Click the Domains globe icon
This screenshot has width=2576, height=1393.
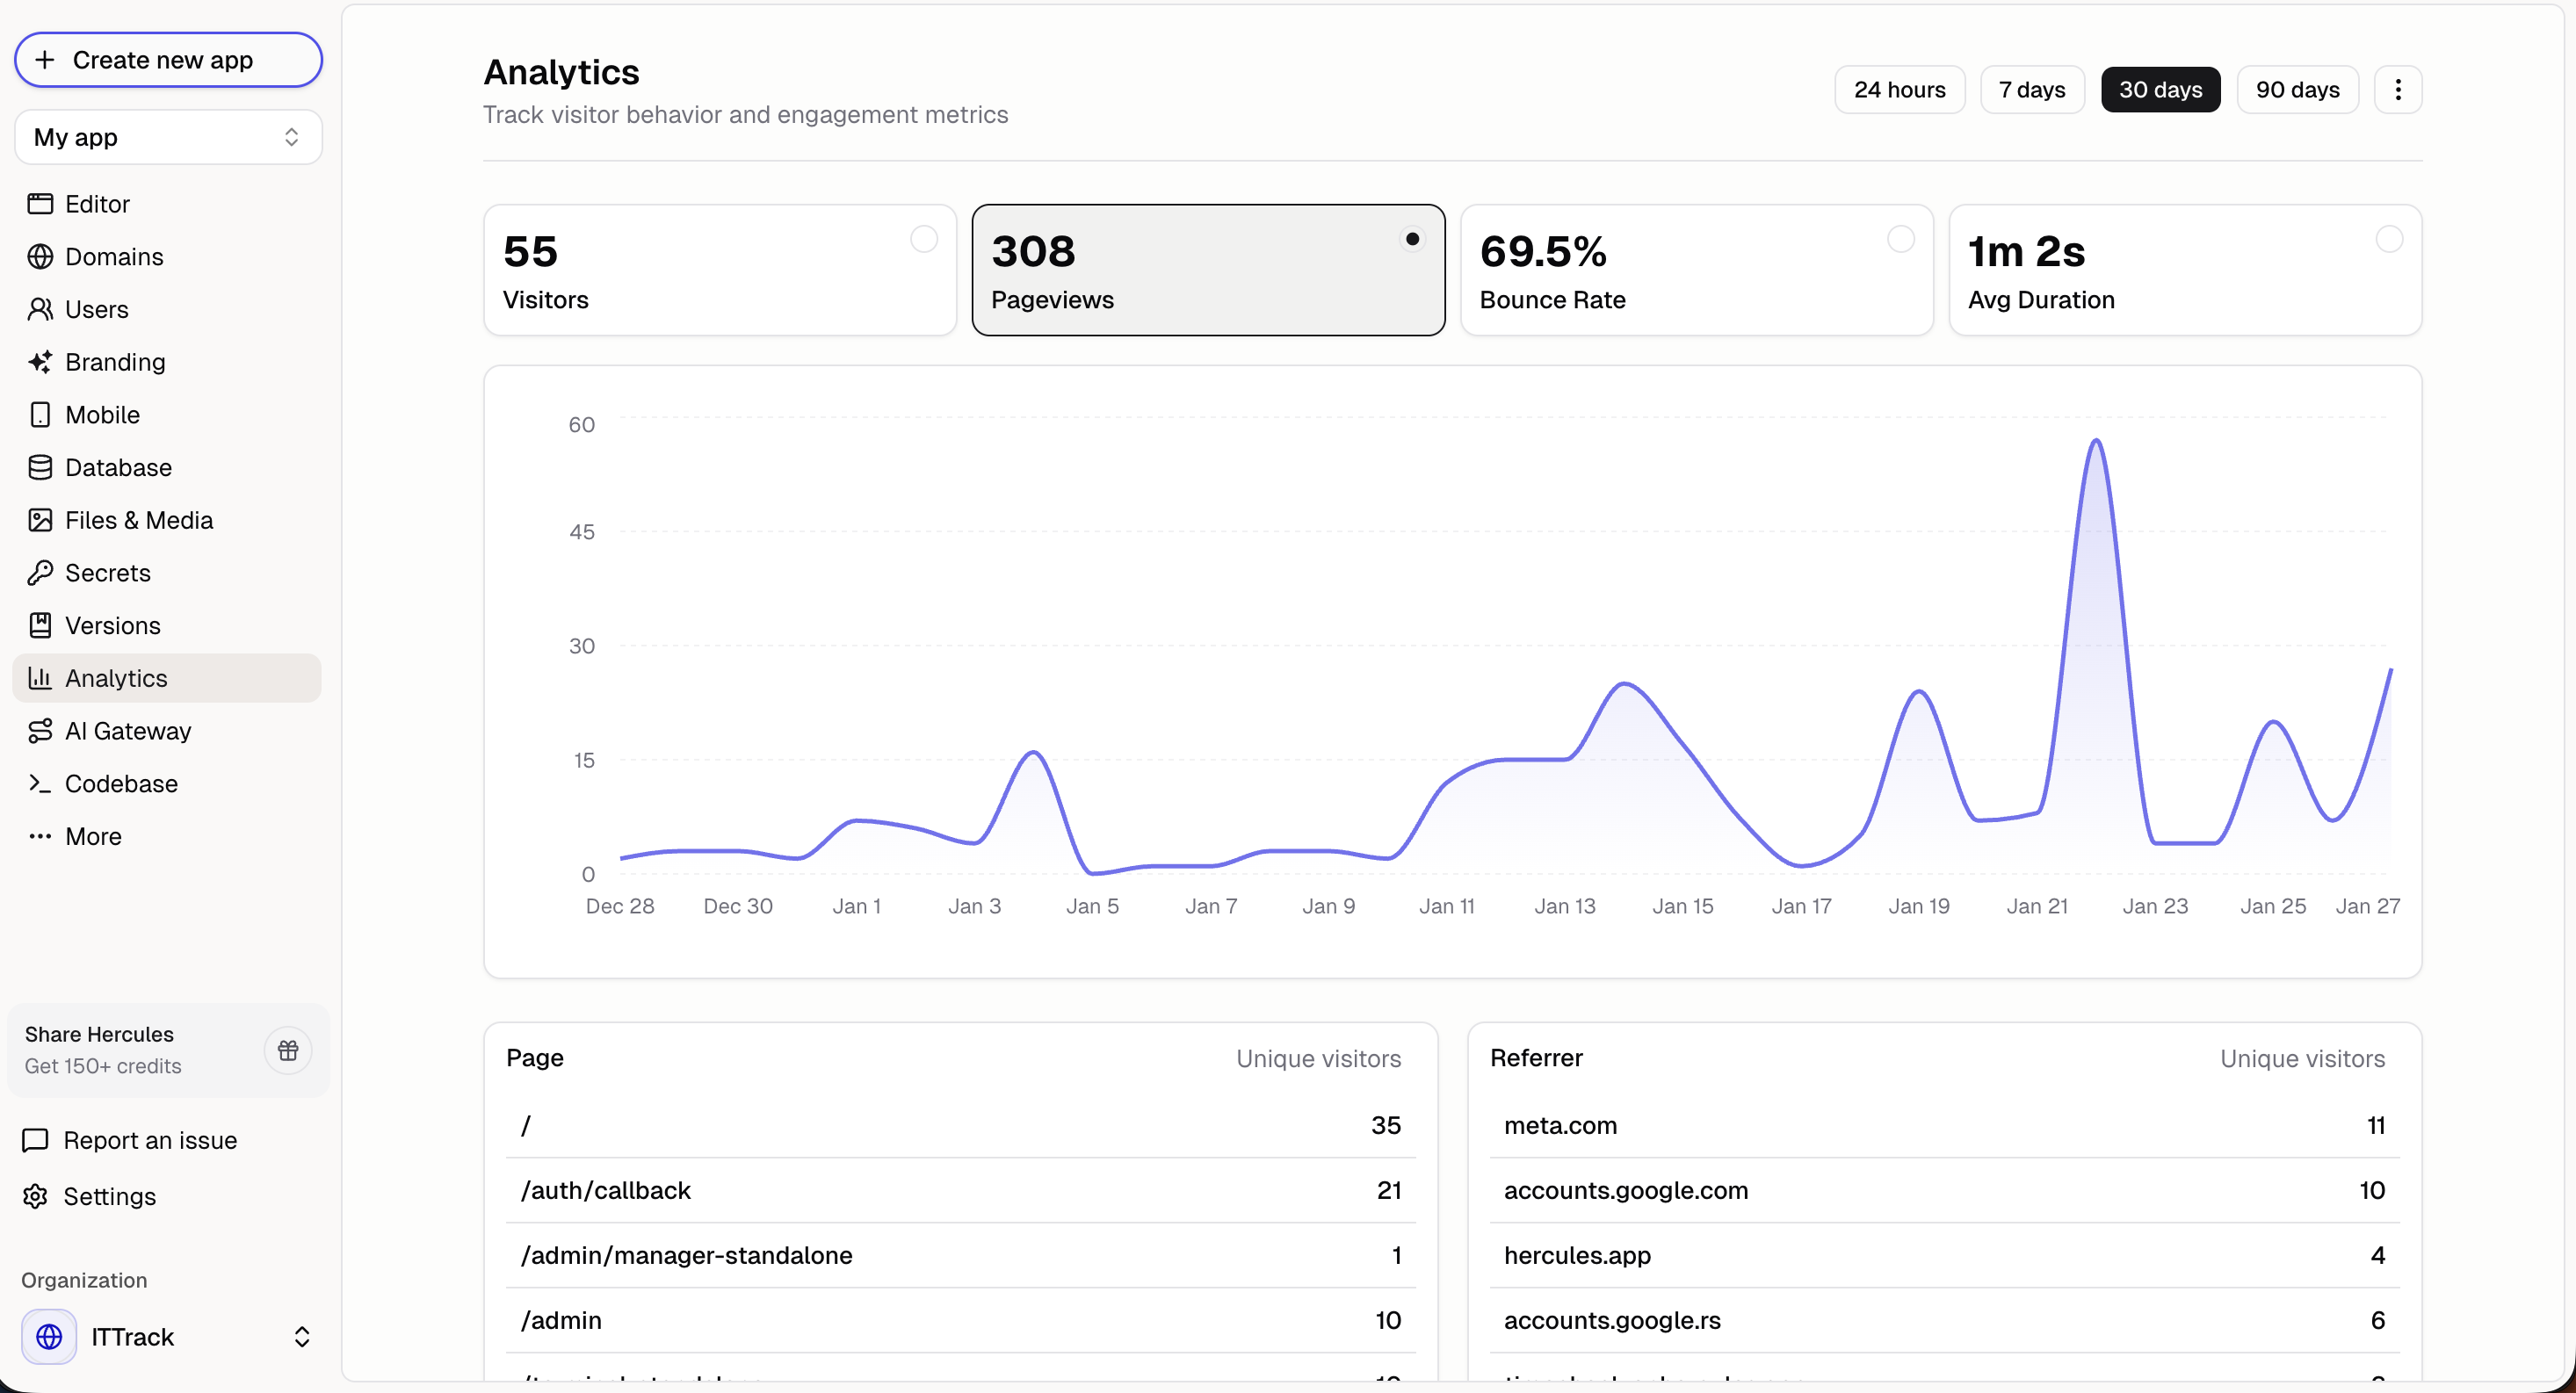(40, 257)
